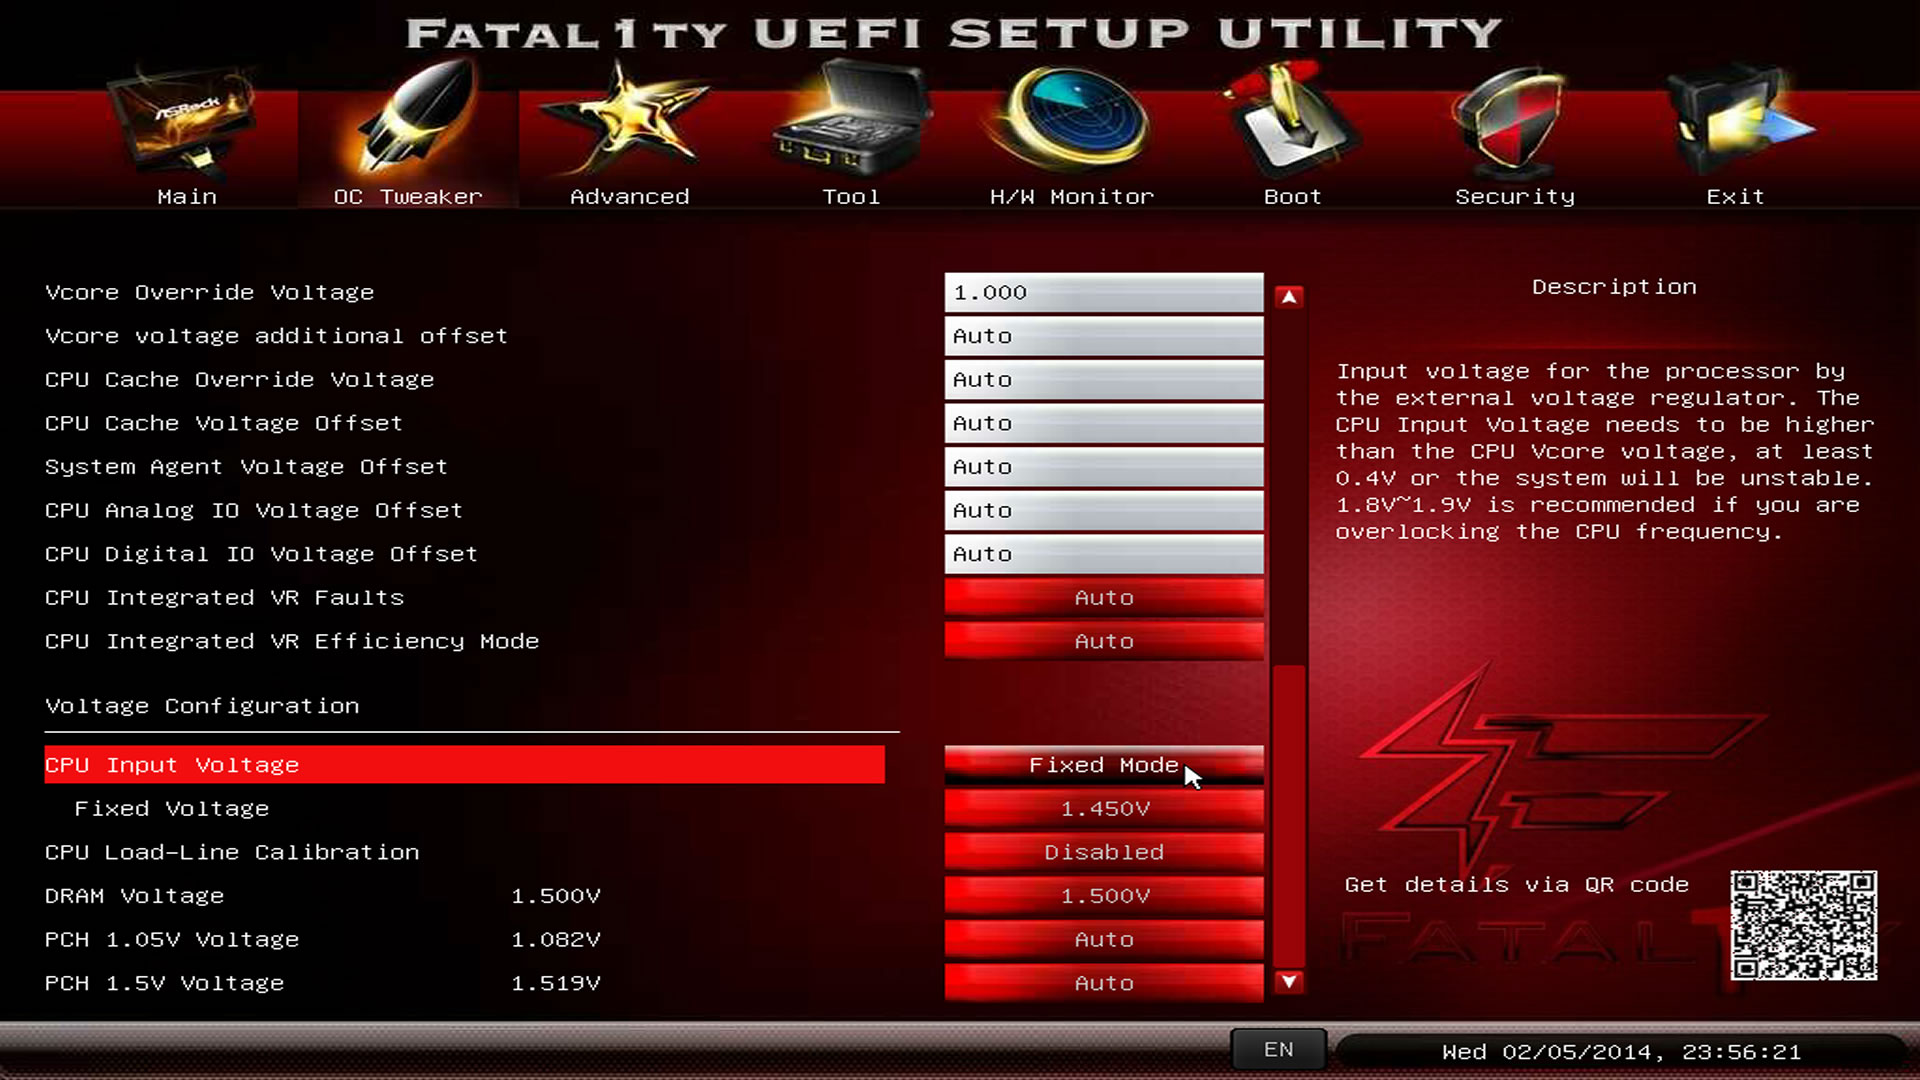Click the Exit icon
The width and height of the screenshot is (1920, 1080).
coord(1736,122)
